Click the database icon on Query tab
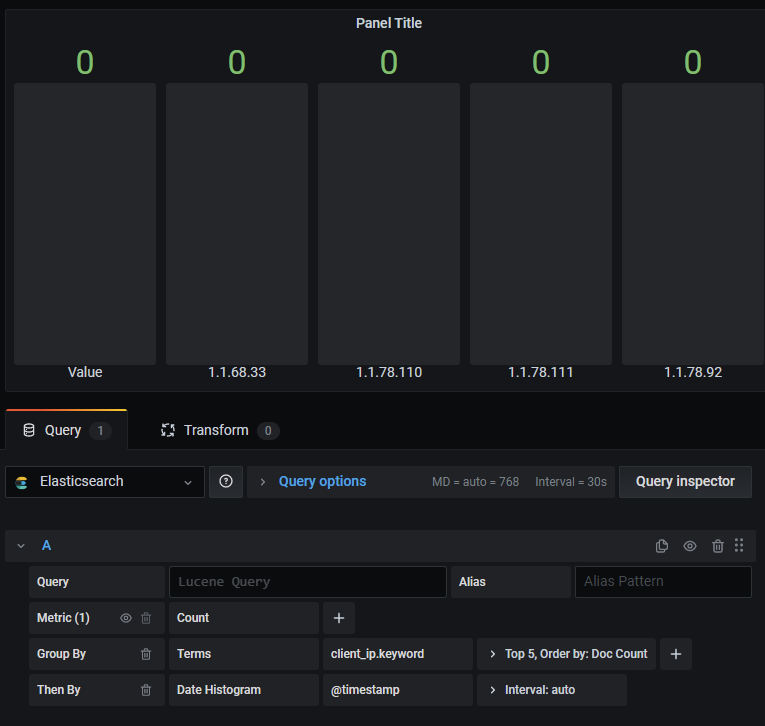Image resolution: width=765 pixels, height=726 pixels. click(29, 430)
